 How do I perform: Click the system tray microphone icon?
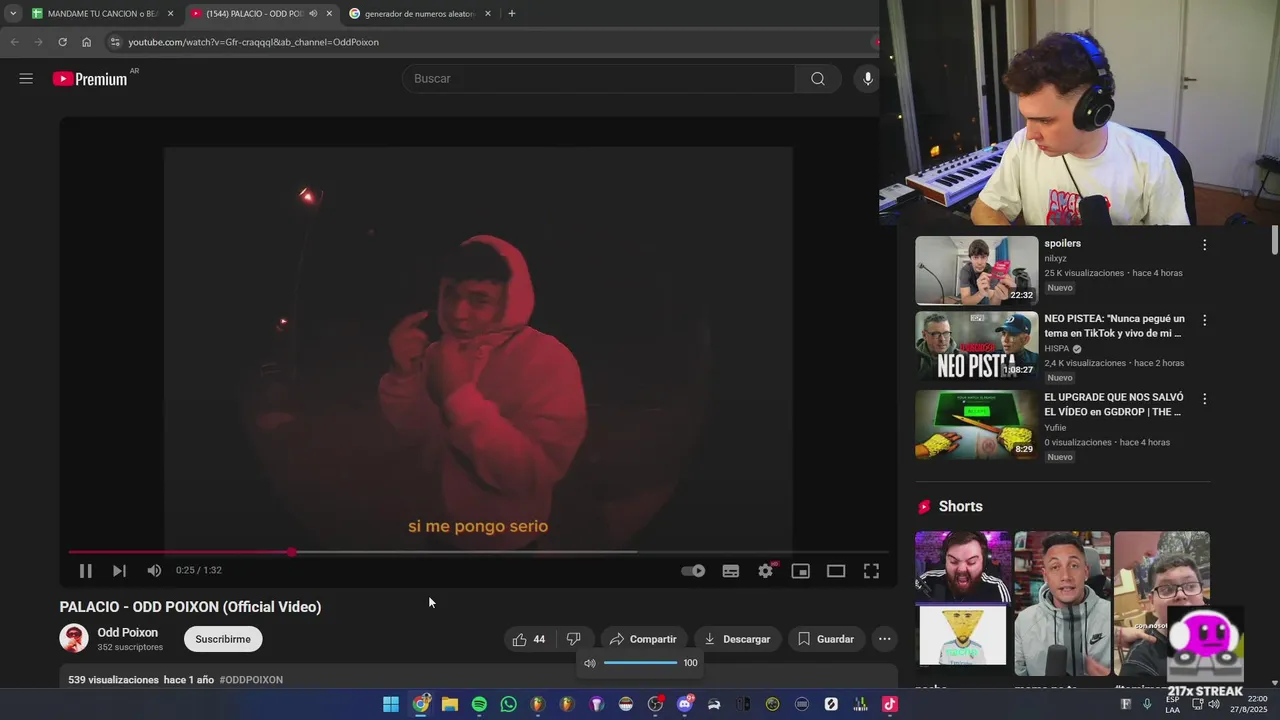pos(1147,704)
